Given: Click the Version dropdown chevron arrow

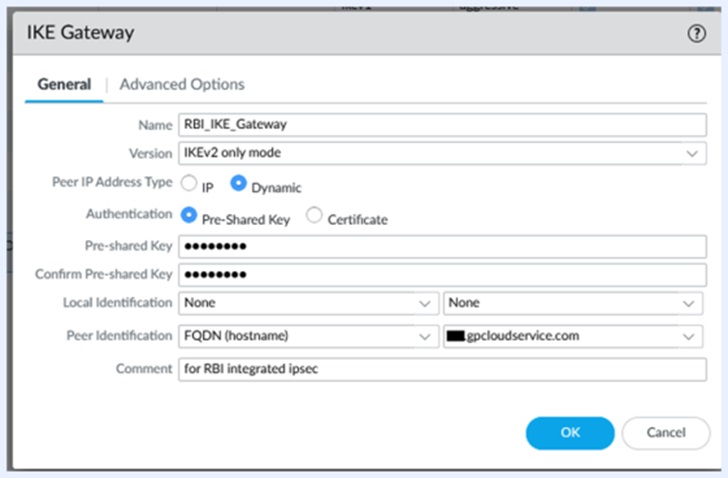Looking at the screenshot, I should (691, 154).
